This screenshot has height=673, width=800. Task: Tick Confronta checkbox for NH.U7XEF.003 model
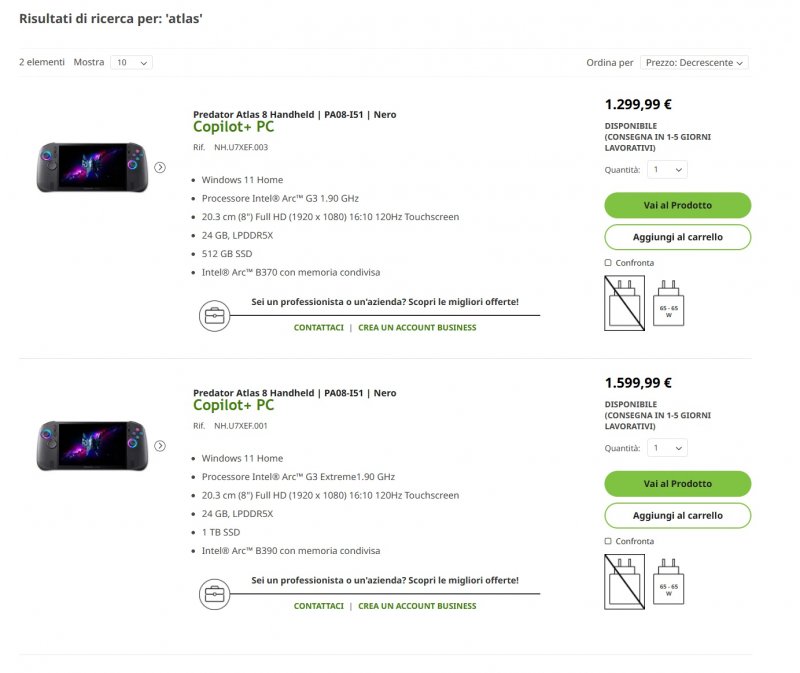(608, 263)
